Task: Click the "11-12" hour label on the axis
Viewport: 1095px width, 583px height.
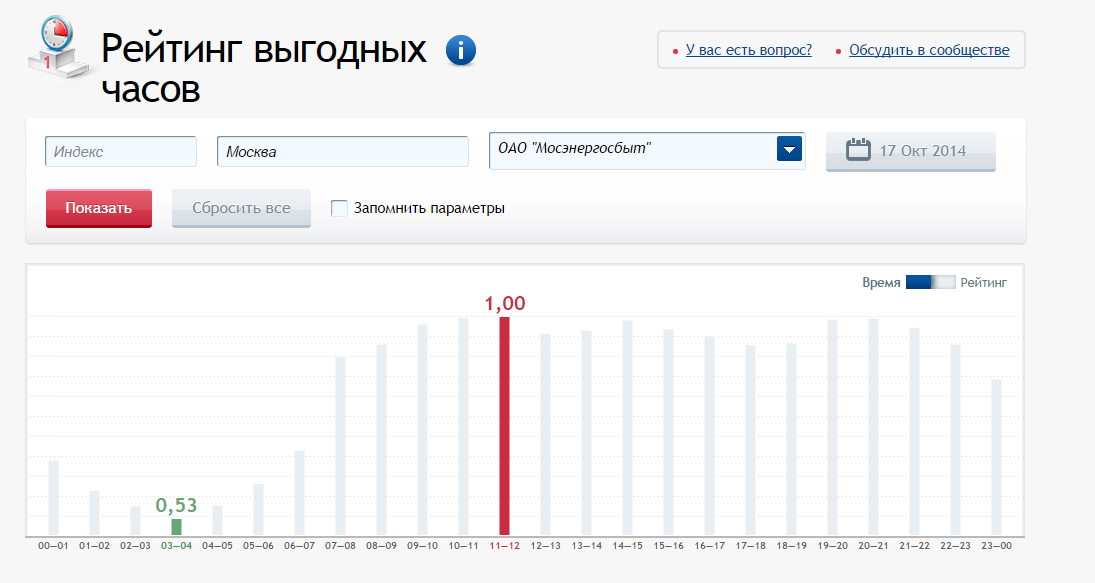Action: pos(505,547)
